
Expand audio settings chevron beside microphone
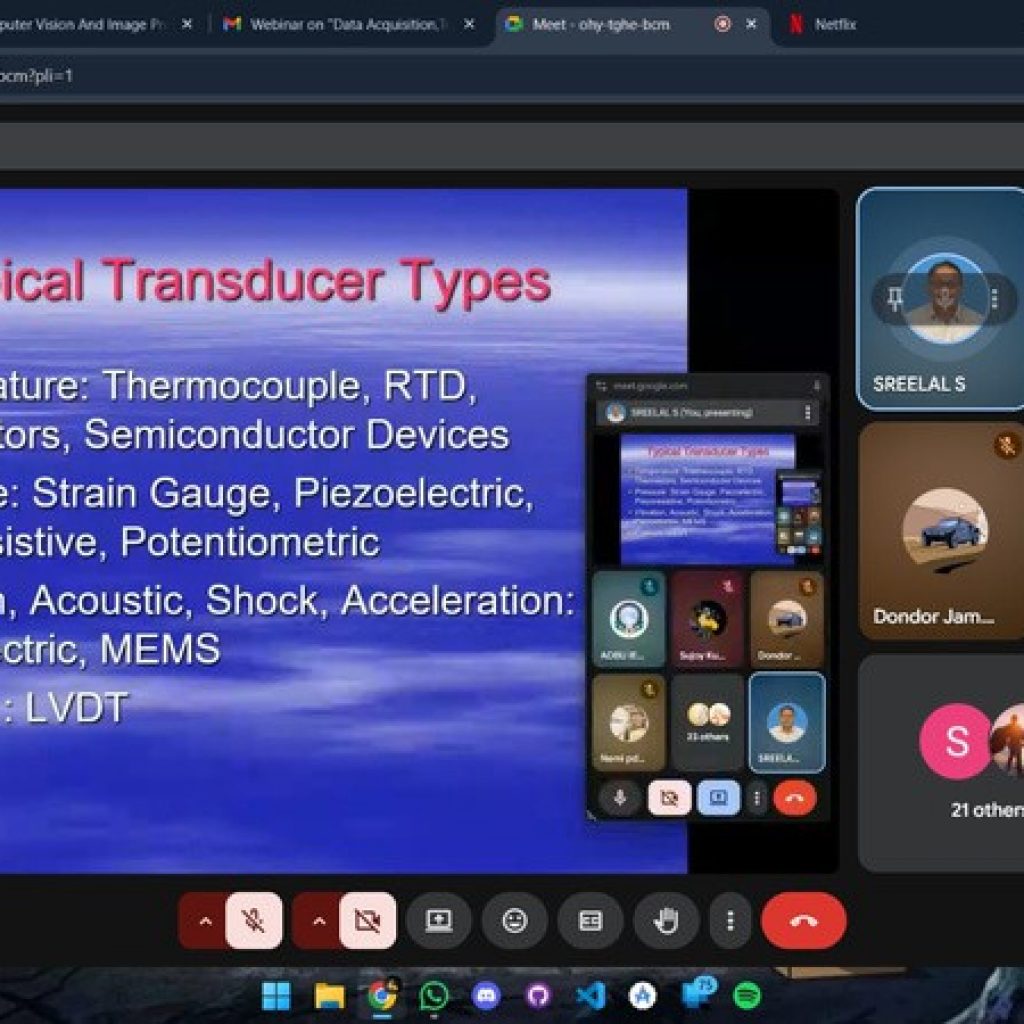point(205,920)
